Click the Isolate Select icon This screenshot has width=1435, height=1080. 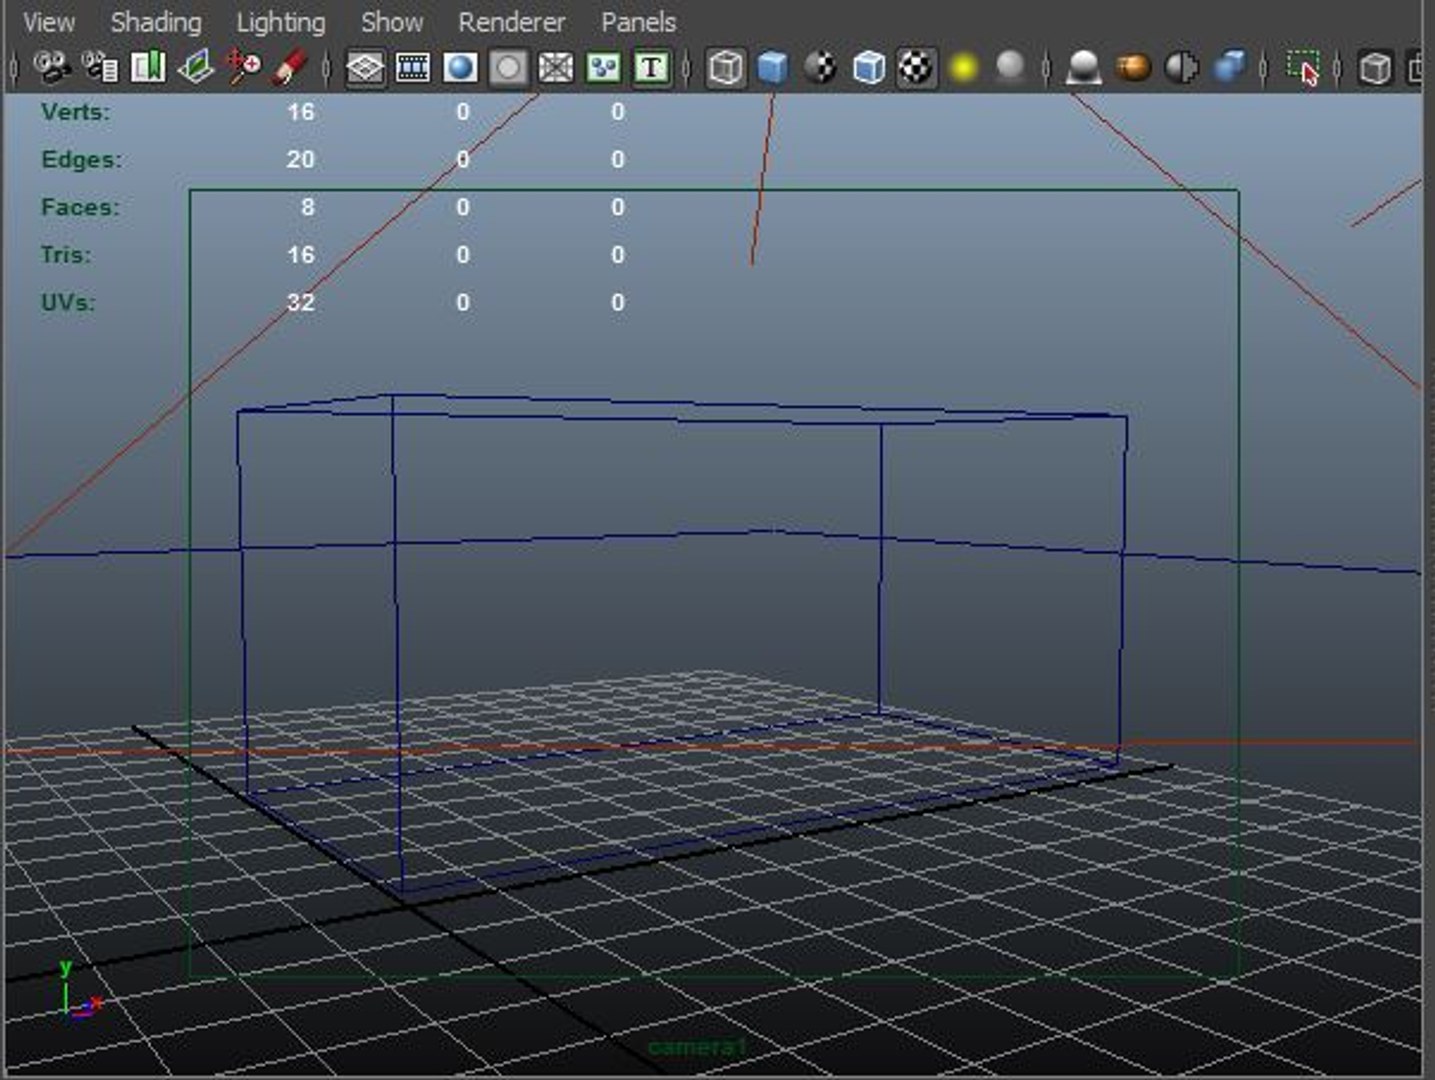click(x=1303, y=68)
